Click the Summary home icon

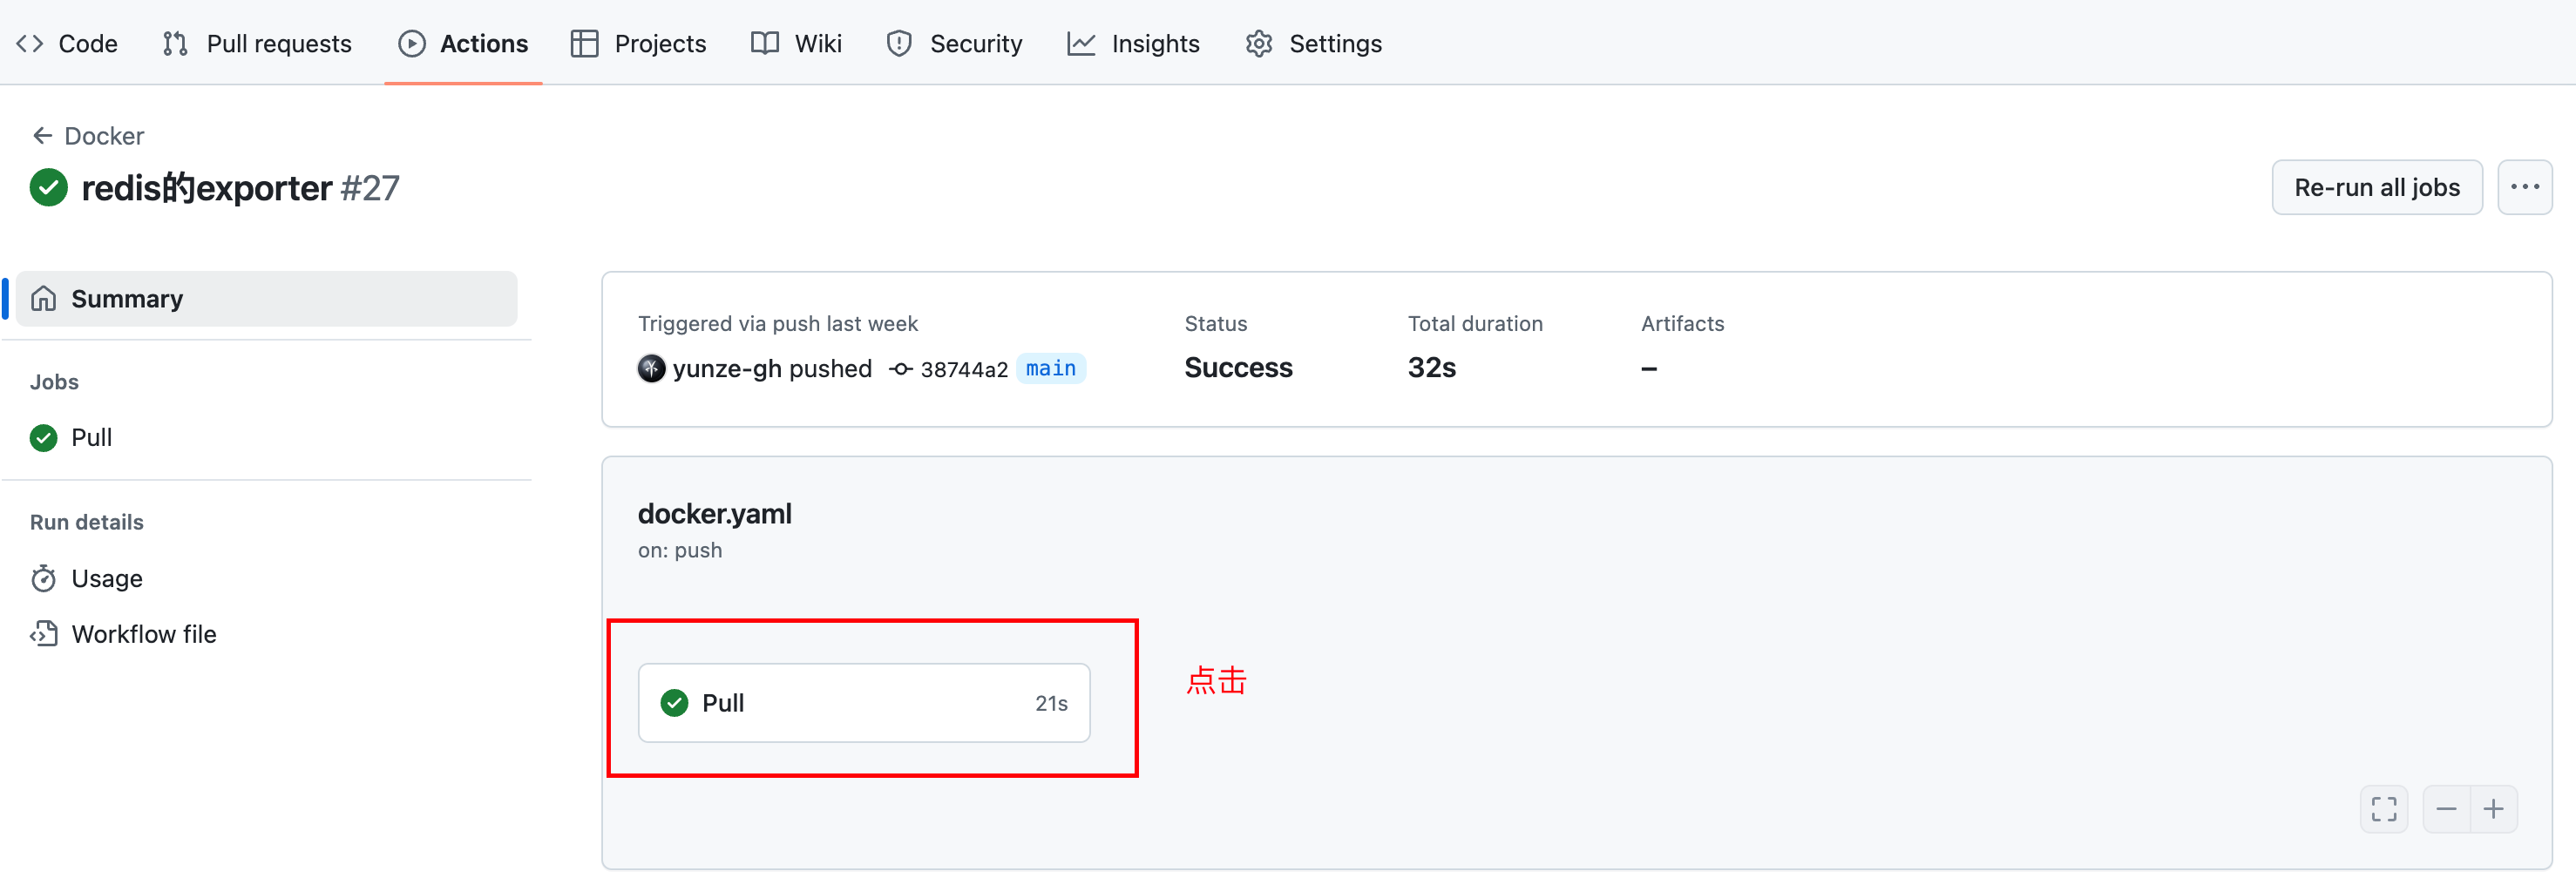(43, 298)
